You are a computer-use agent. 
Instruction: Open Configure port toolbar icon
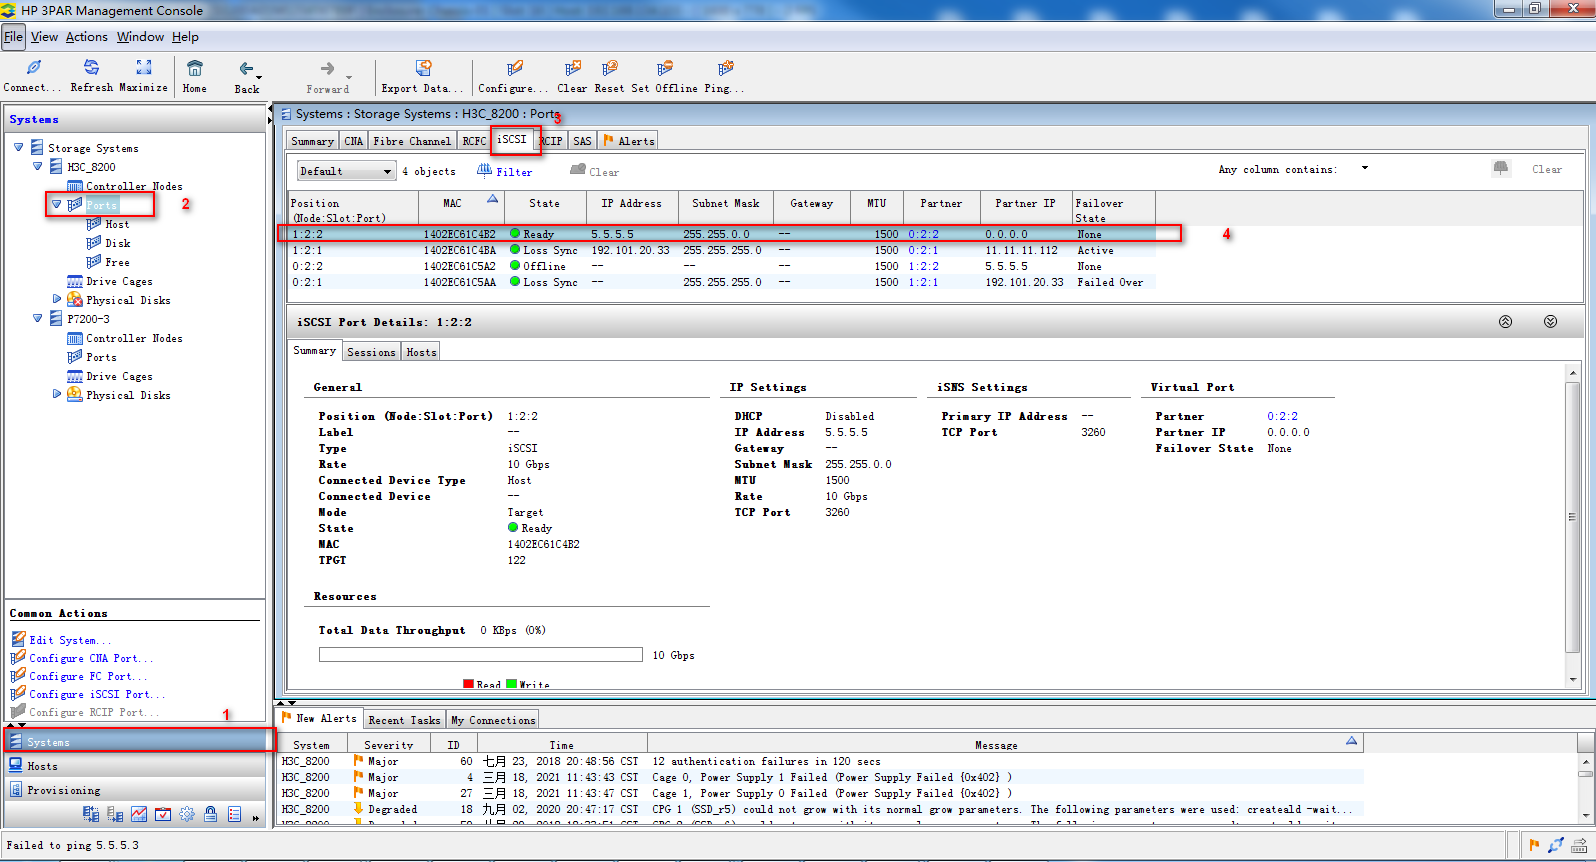click(515, 68)
